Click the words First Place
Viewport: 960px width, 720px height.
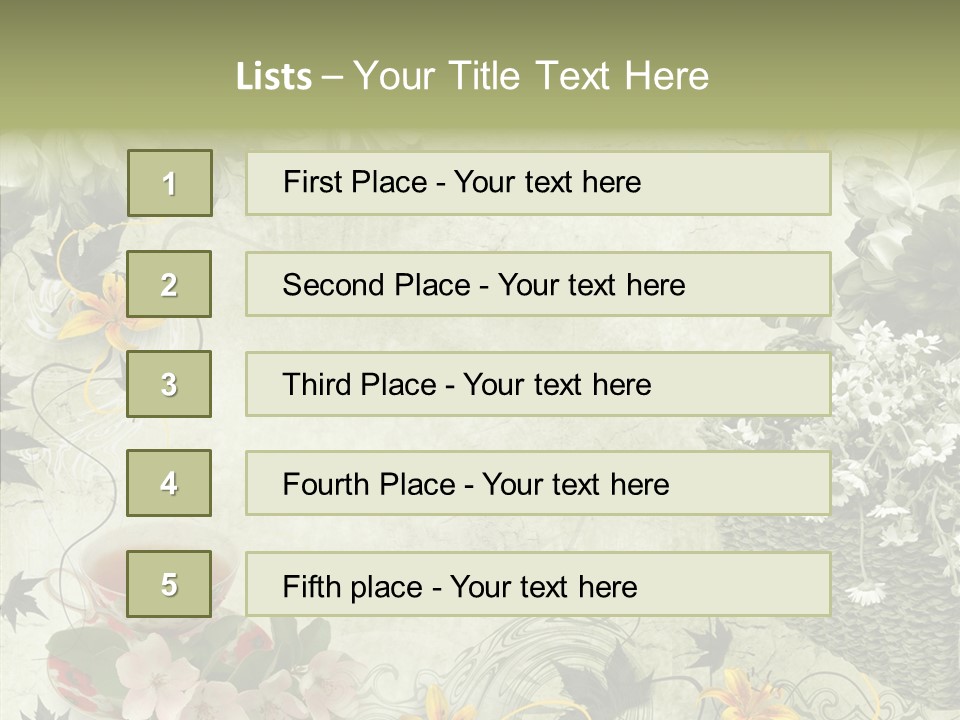[355, 182]
